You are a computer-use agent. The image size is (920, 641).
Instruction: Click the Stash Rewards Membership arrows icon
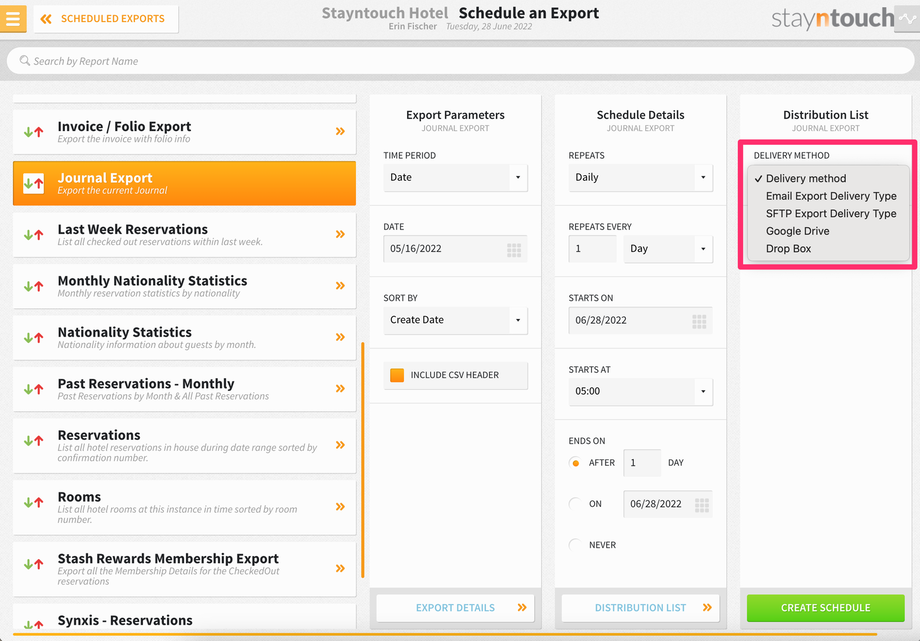tap(33, 564)
